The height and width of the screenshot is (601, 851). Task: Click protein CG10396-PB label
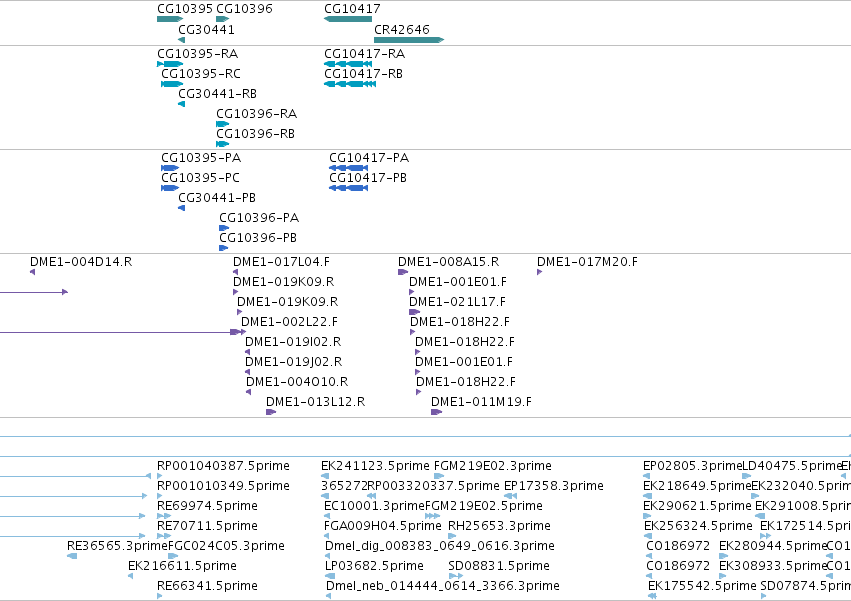[258, 238]
